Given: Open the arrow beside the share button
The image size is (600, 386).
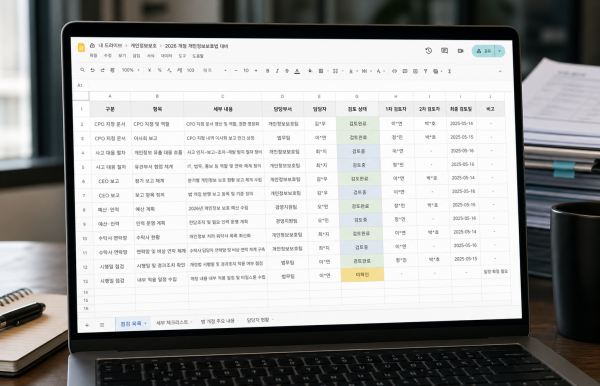Looking at the screenshot, I should pos(500,51).
